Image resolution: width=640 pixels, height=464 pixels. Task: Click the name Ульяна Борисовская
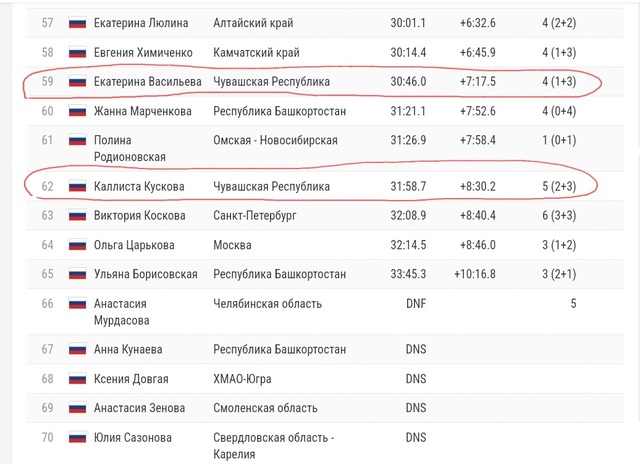(x=145, y=274)
